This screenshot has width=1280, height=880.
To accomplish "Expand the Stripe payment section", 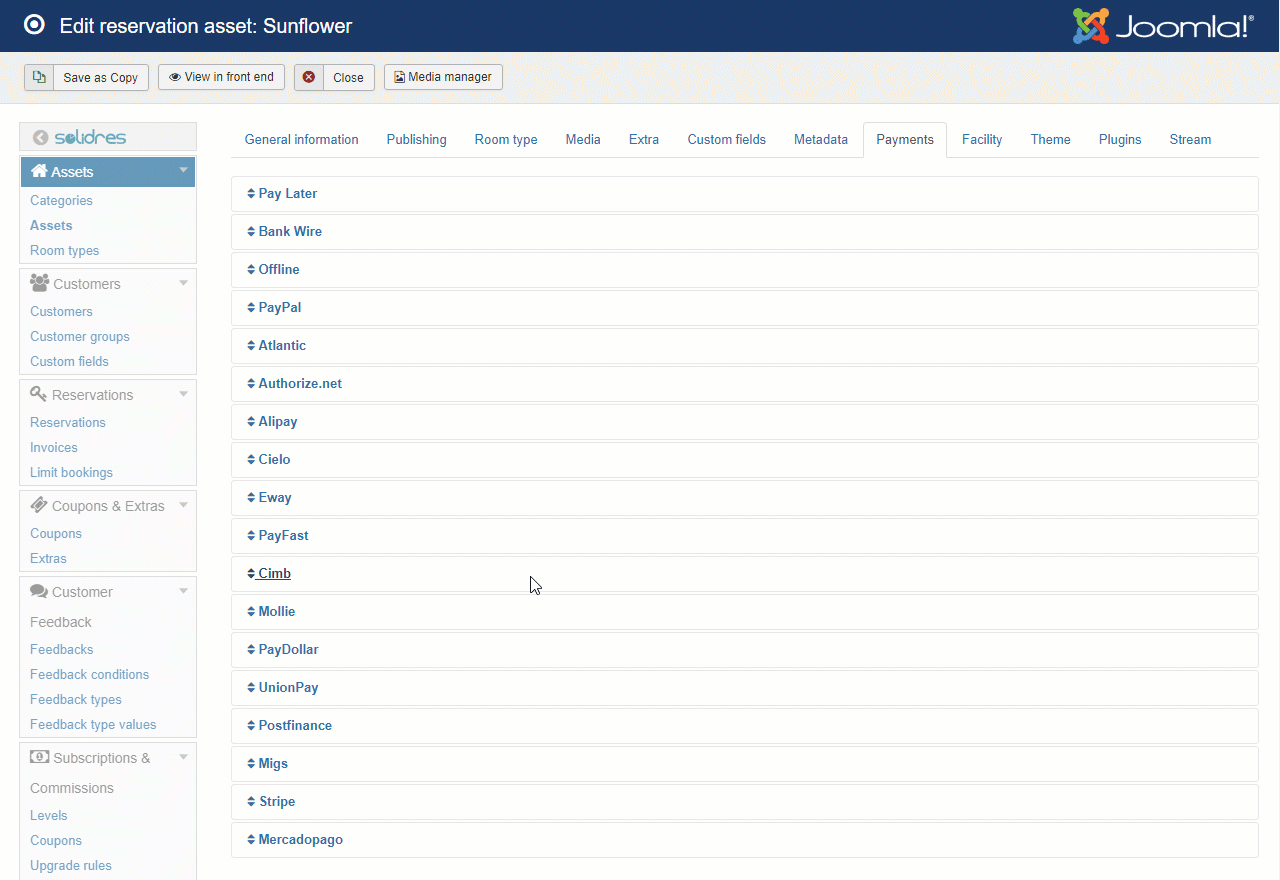I will click(x=276, y=801).
